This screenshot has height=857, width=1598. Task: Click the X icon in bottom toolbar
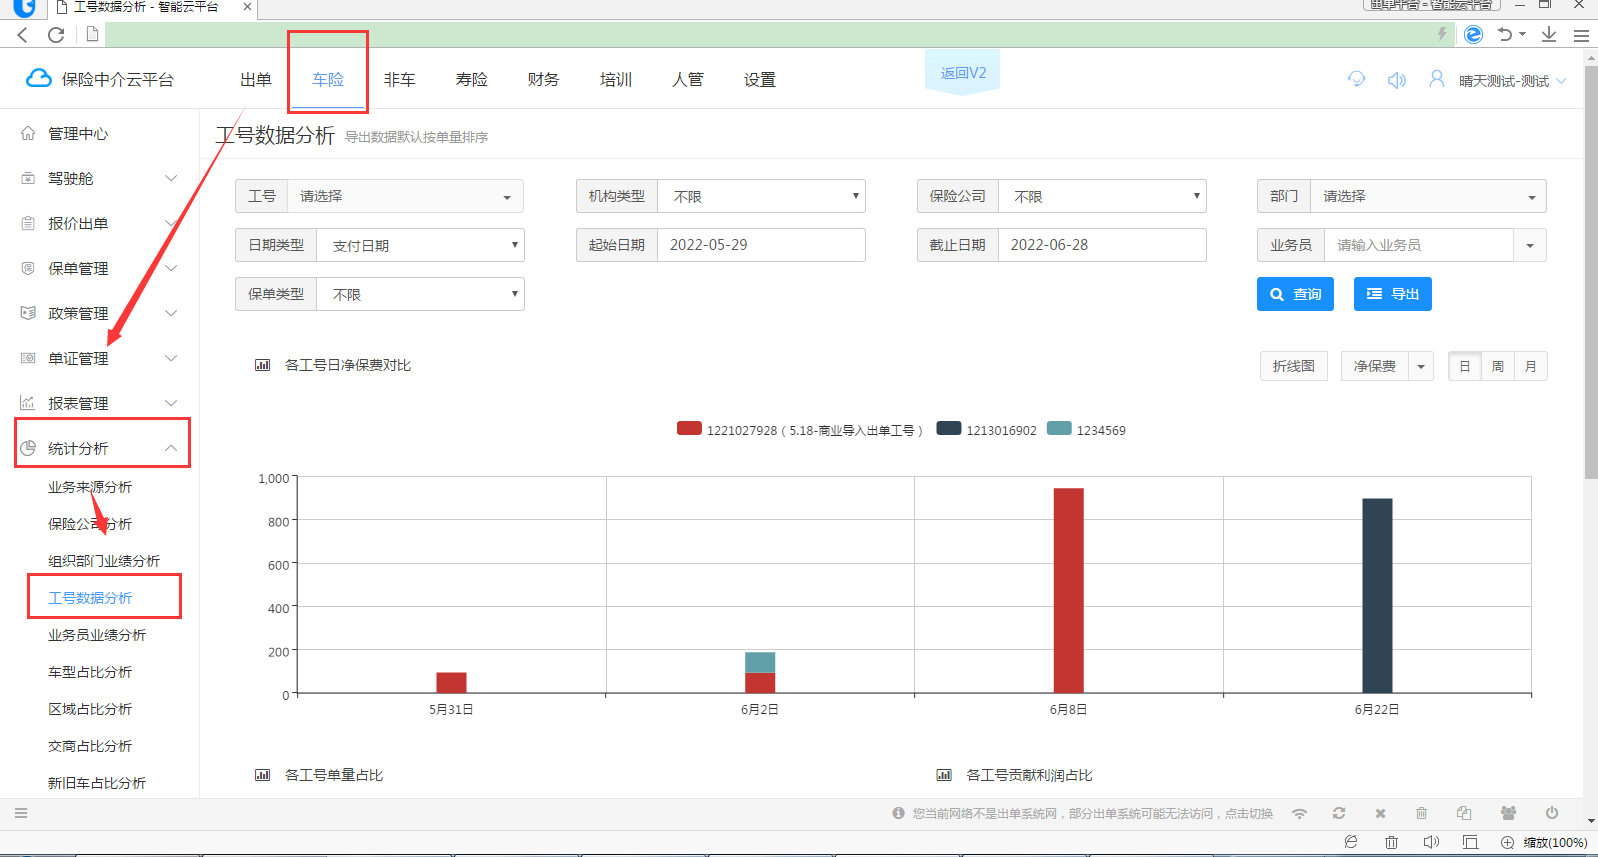1380,813
